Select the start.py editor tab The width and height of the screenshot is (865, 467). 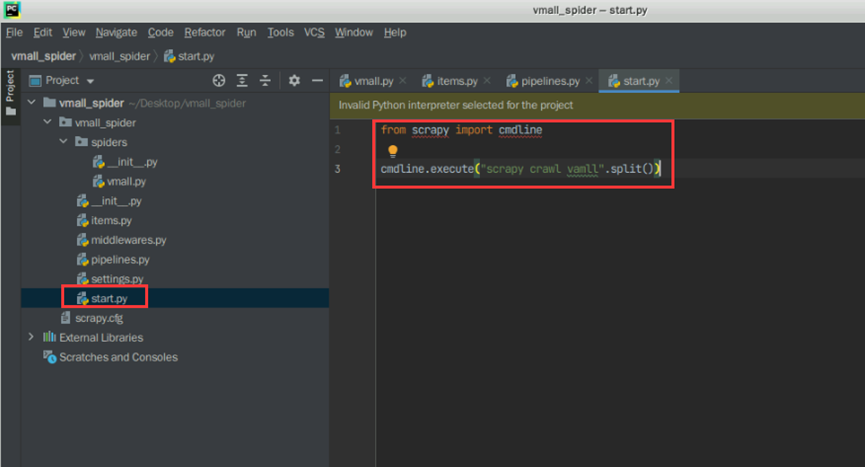[x=641, y=81]
